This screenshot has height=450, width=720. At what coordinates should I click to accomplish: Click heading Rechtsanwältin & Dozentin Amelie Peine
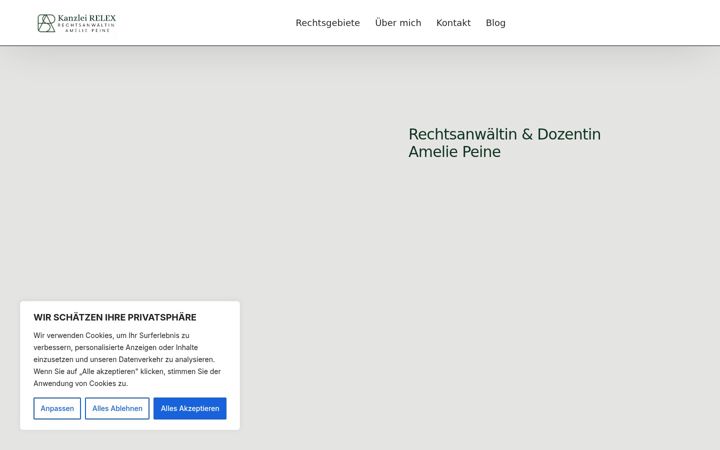[504, 143]
